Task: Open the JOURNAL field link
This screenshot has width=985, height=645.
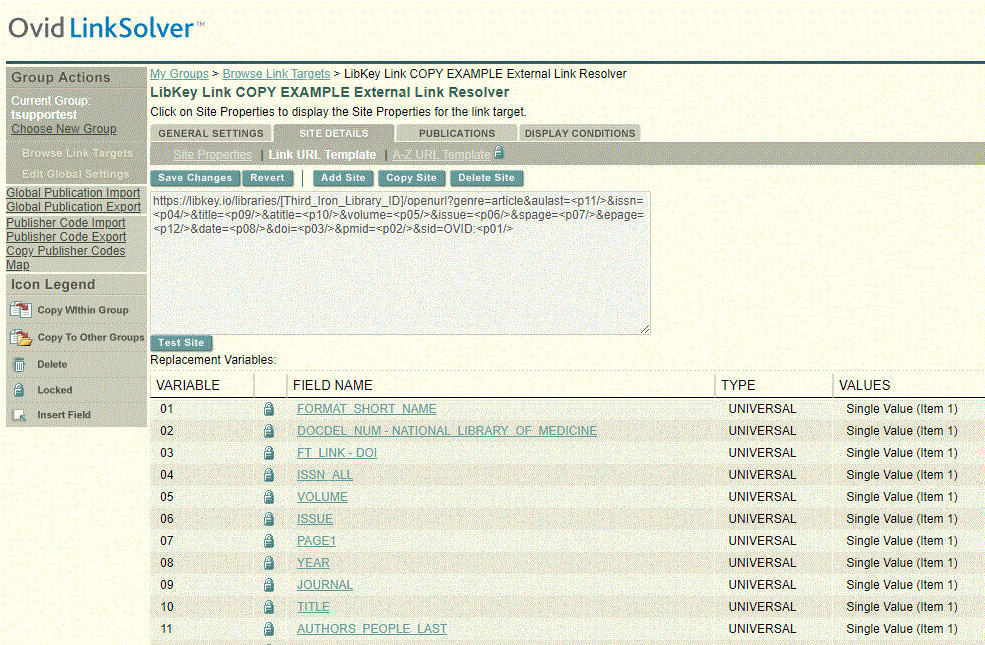Action: click(x=325, y=585)
